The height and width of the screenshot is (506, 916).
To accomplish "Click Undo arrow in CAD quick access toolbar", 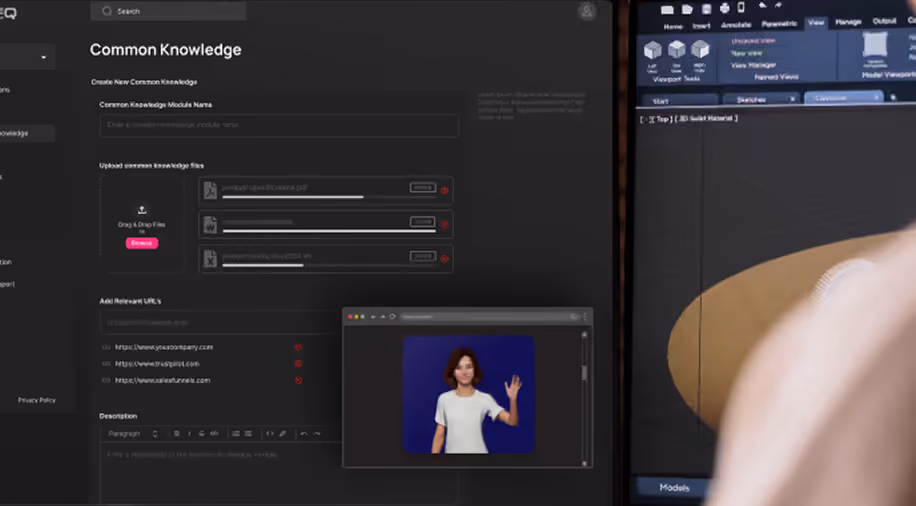I will point(762,5).
